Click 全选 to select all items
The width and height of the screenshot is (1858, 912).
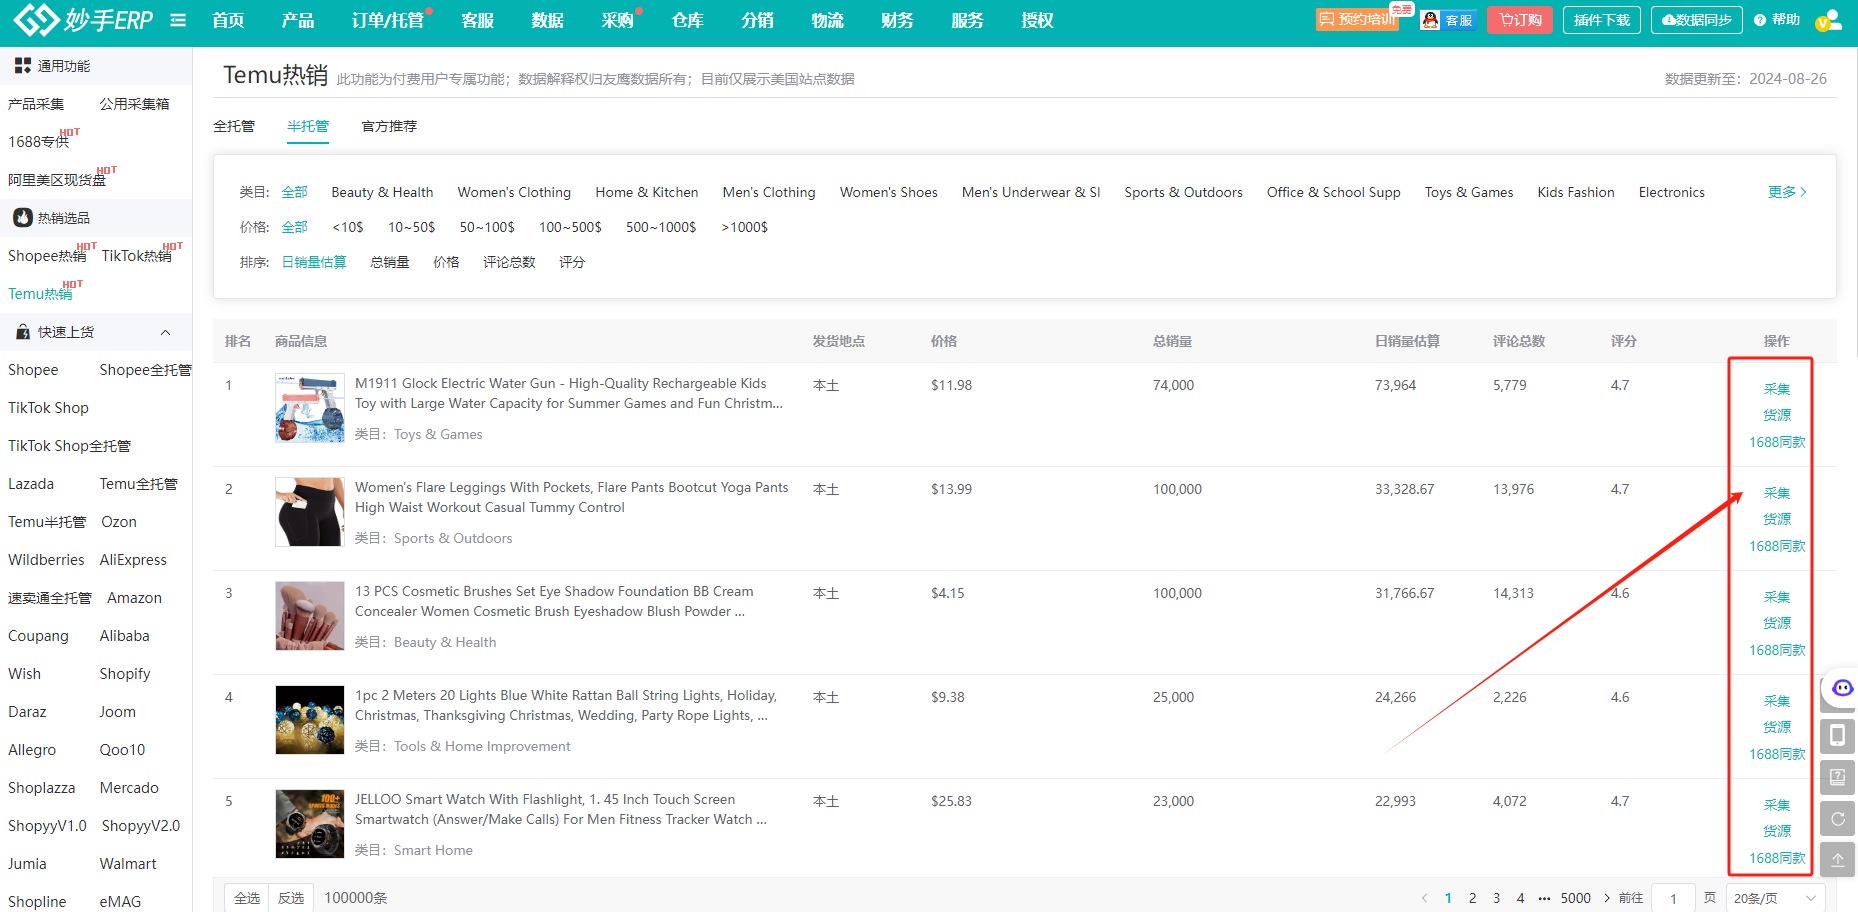(247, 898)
